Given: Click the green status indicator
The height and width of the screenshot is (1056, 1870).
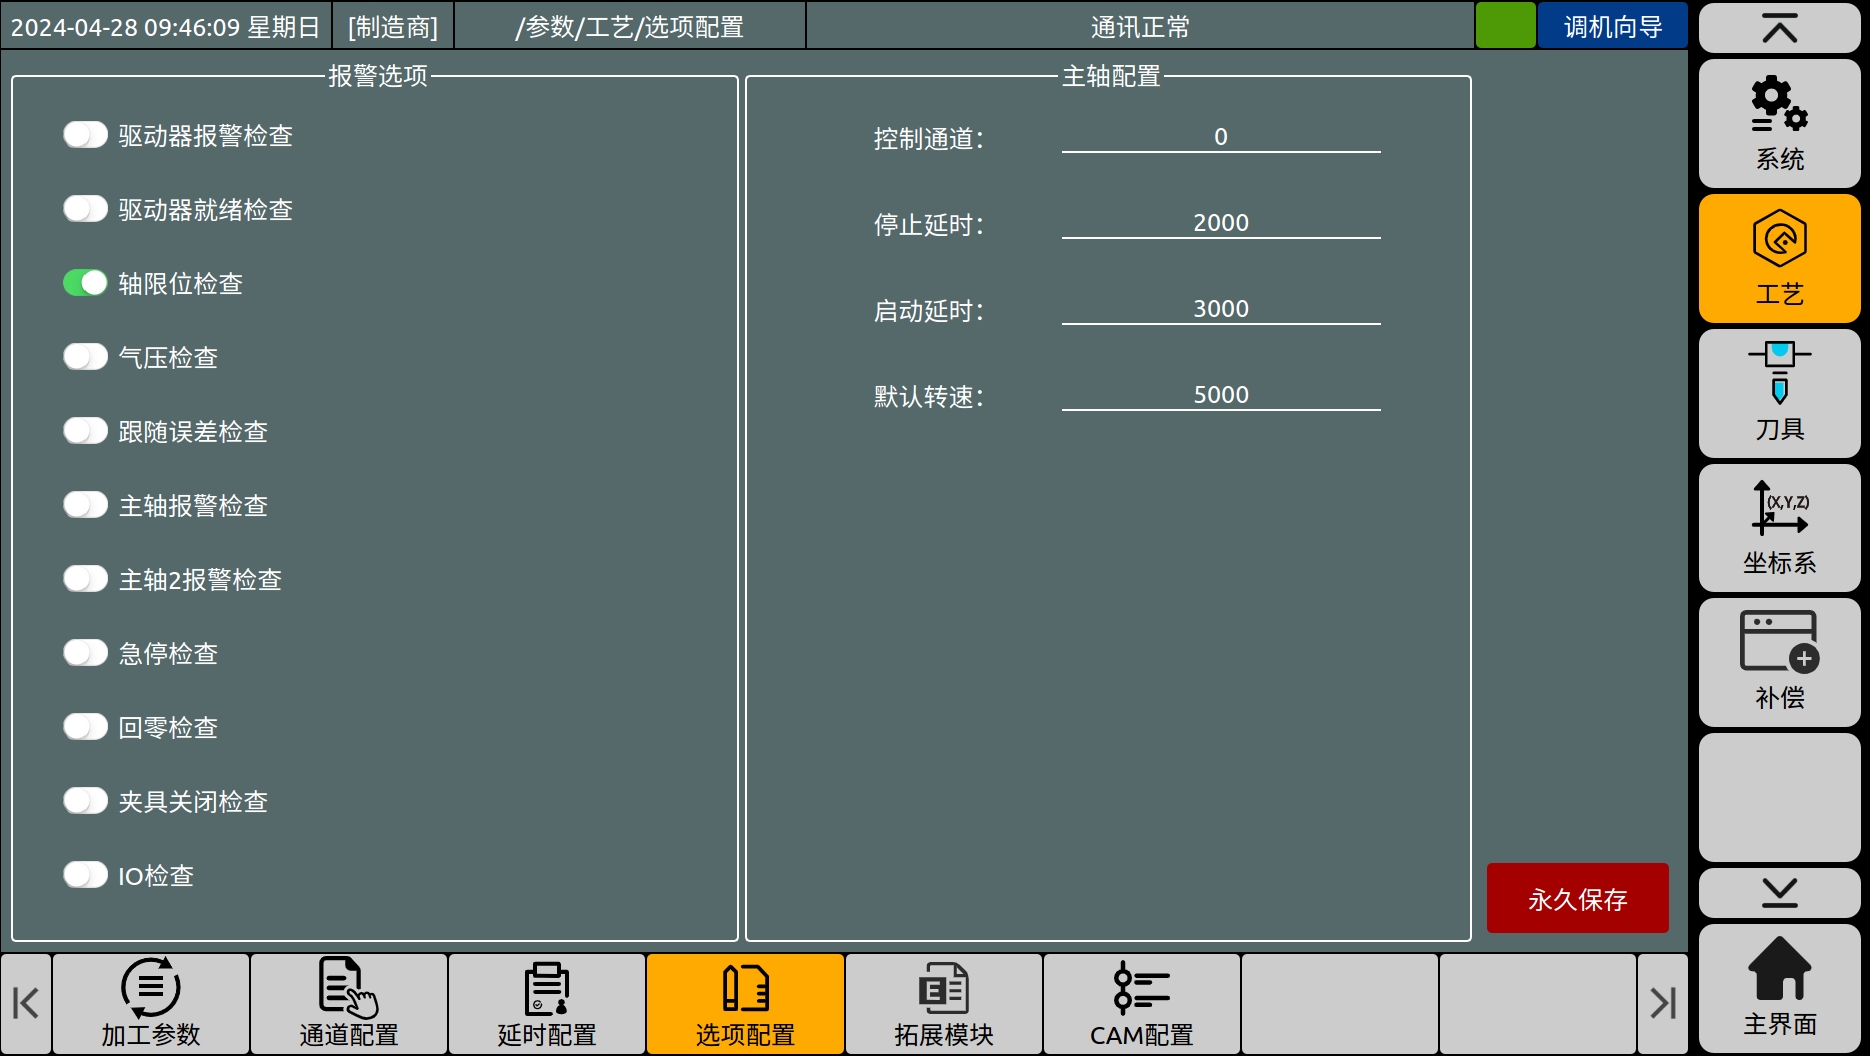Looking at the screenshot, I should click(x=1505, y=26).
